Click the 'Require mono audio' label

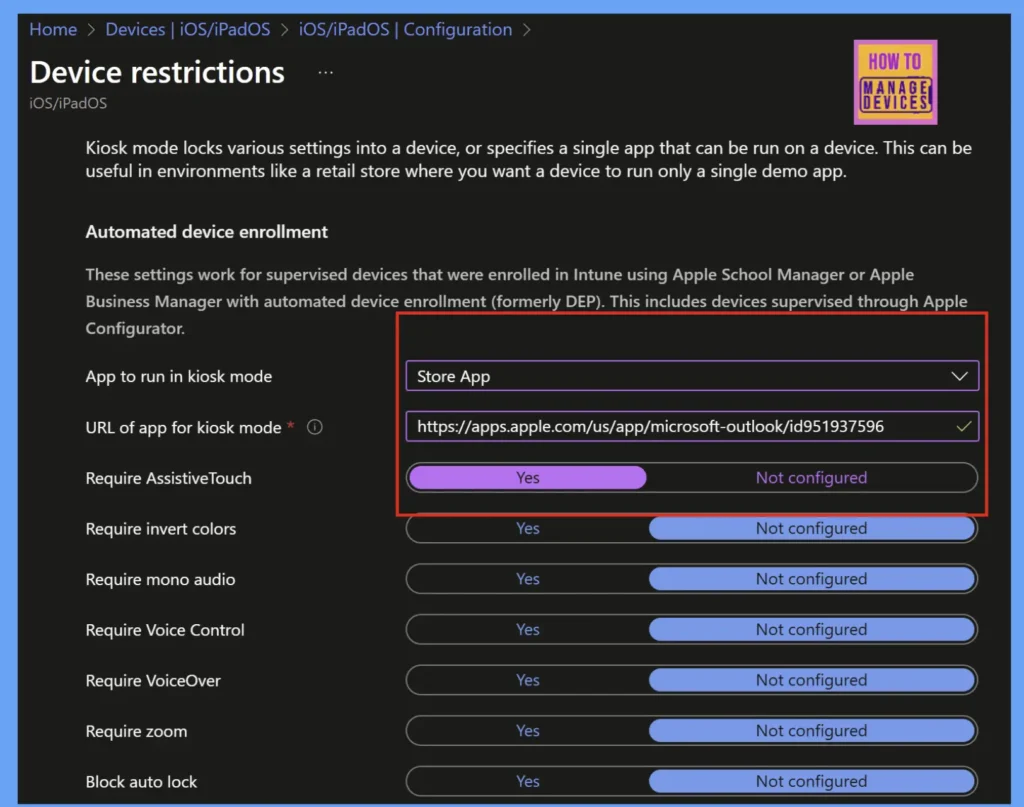pyautogui.click(x=160, y=579)
